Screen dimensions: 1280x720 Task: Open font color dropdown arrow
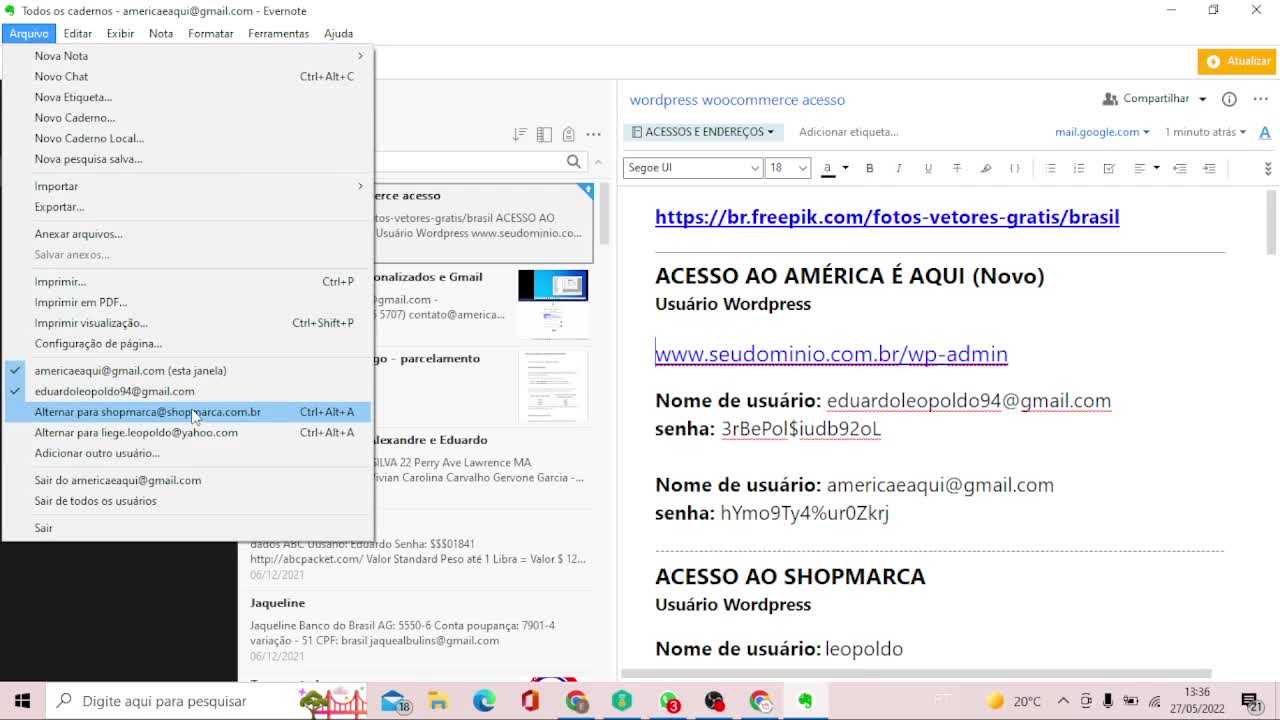(845, 168)
